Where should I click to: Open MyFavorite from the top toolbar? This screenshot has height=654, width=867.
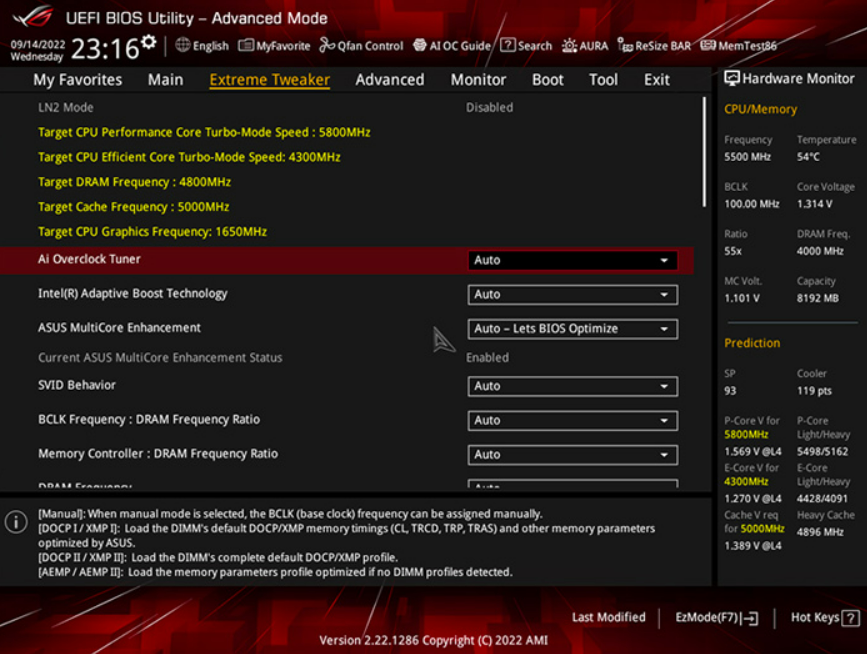[x=274, y=46]
